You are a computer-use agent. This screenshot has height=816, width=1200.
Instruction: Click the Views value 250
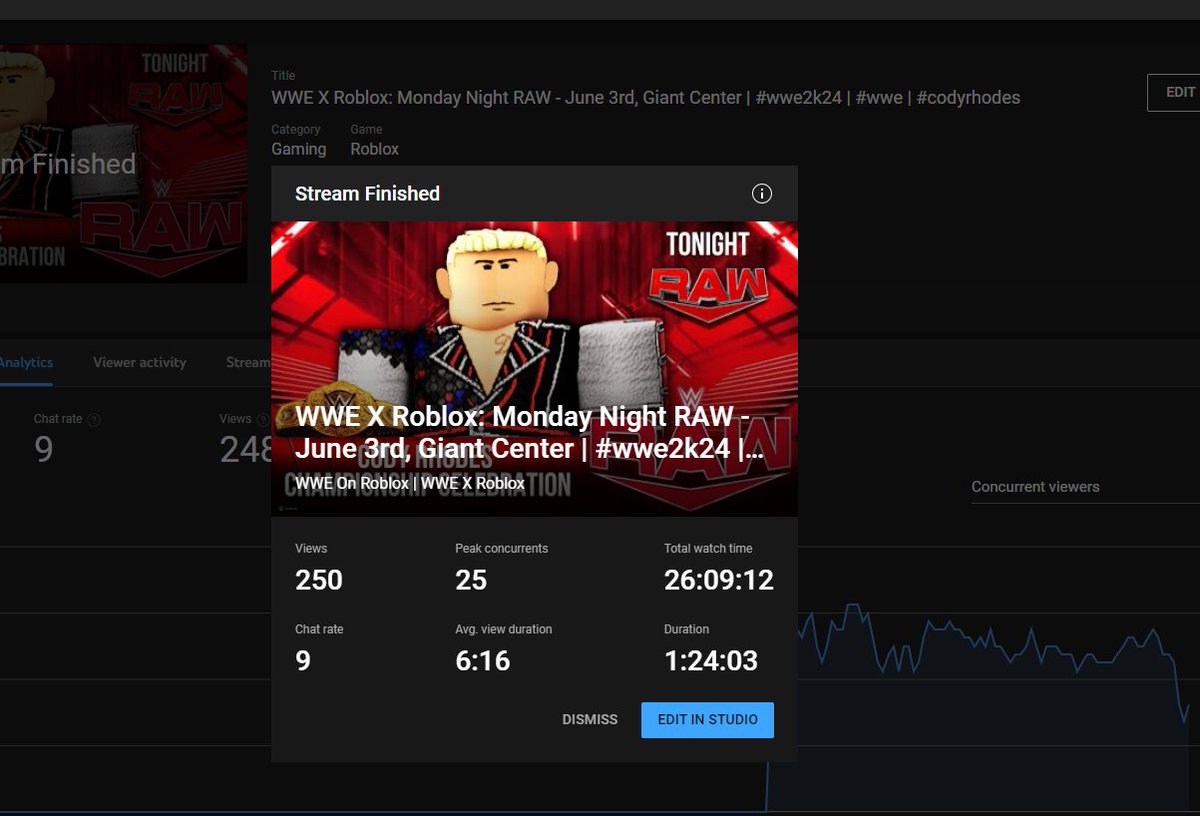coord(319,580)
